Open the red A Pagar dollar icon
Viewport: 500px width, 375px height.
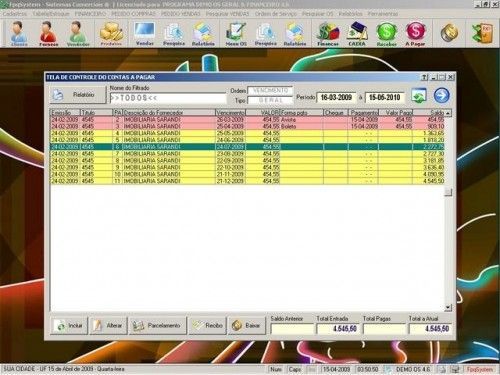(x=415, y=33)
